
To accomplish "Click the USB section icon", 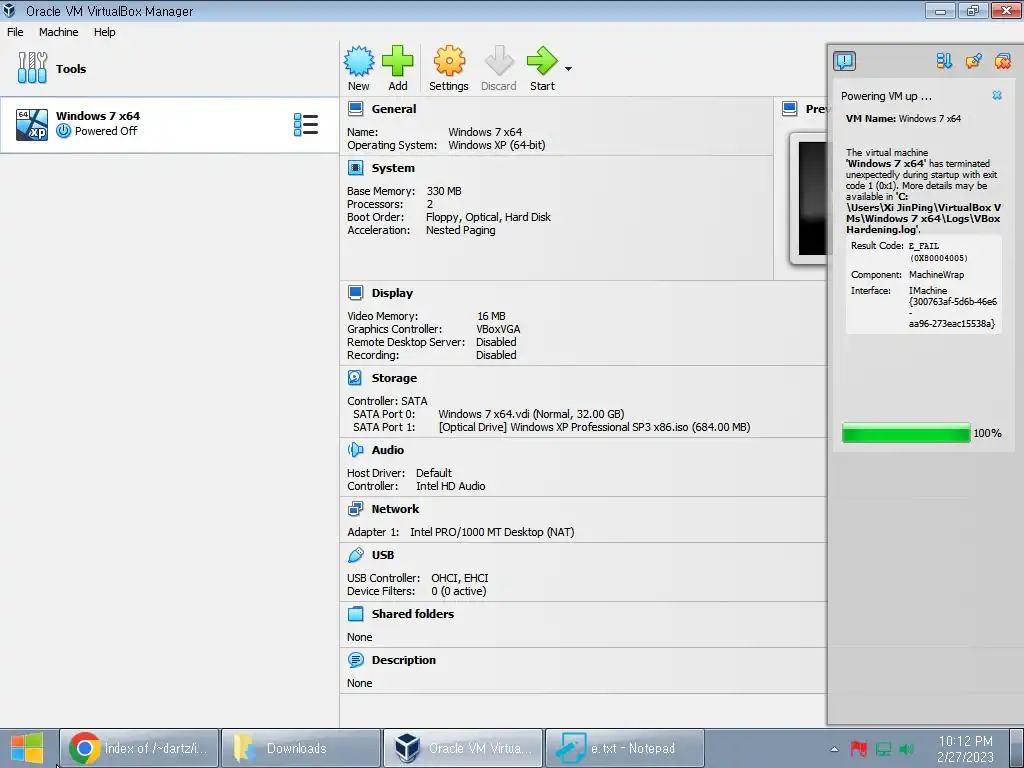I will [x=355, y=555].
